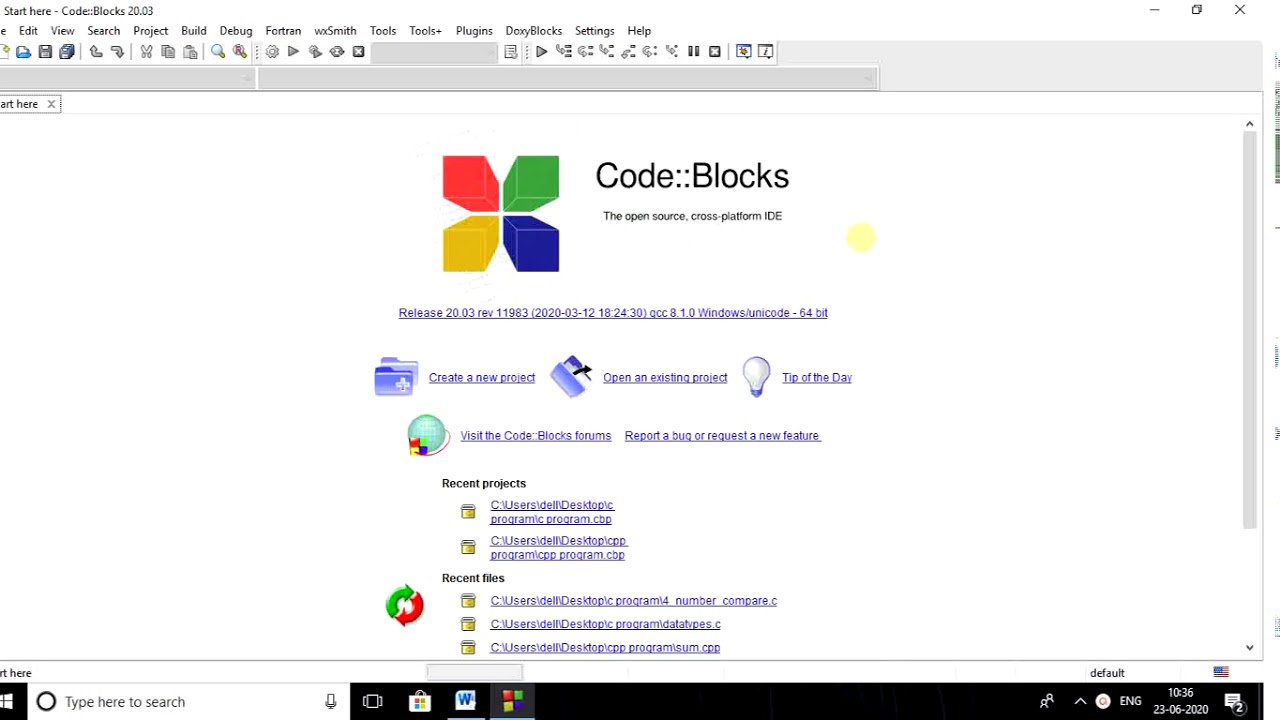Click the Windows taskbar search box

tap(188, 702)
